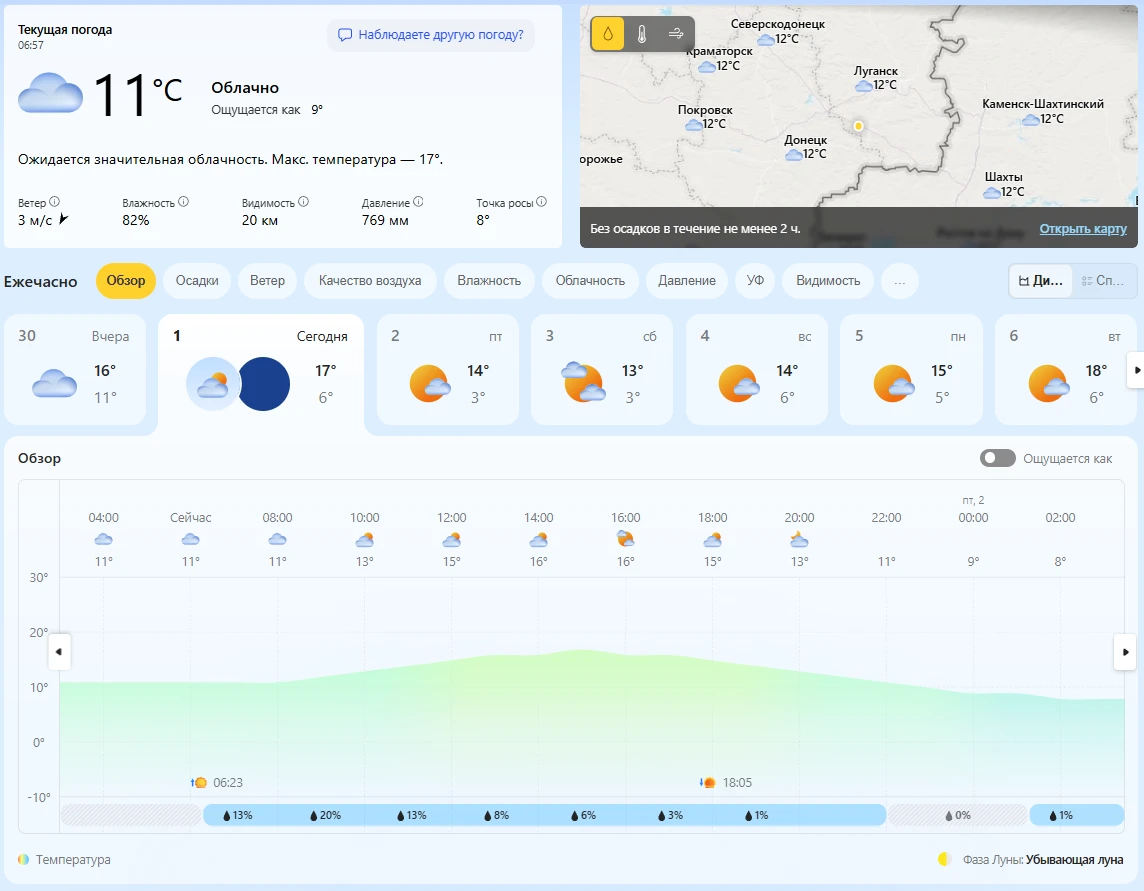
Task: Select the temperature map layer icon
Action: coord(642,34)
